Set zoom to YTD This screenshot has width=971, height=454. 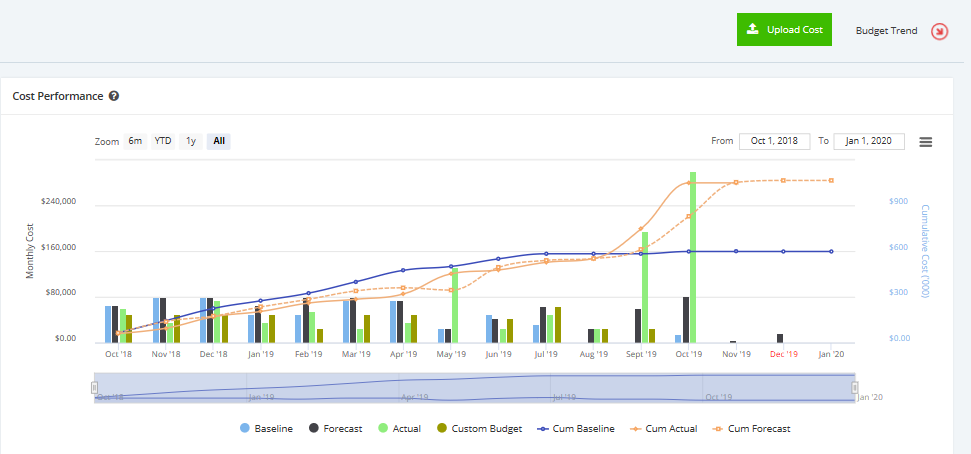[x=163, y=141]
